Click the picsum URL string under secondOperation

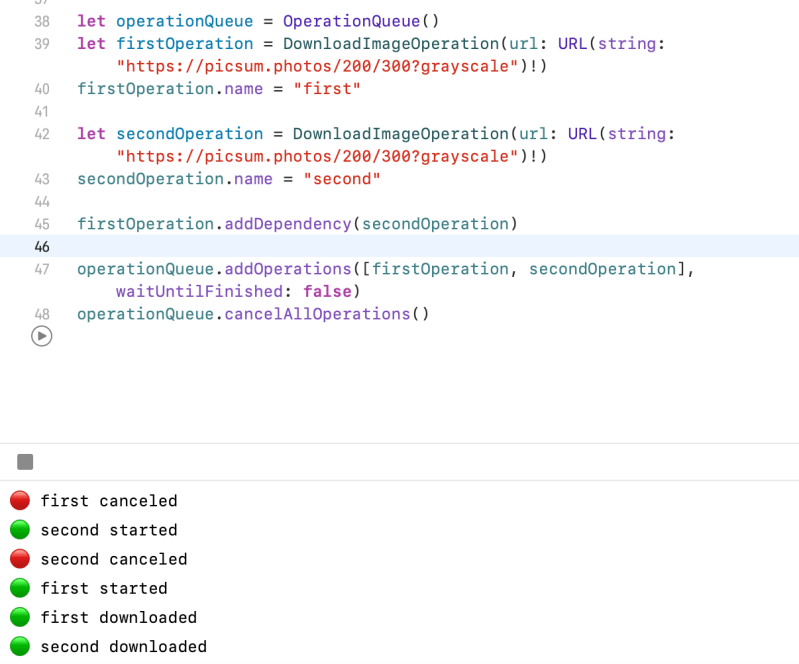(317, 156)
